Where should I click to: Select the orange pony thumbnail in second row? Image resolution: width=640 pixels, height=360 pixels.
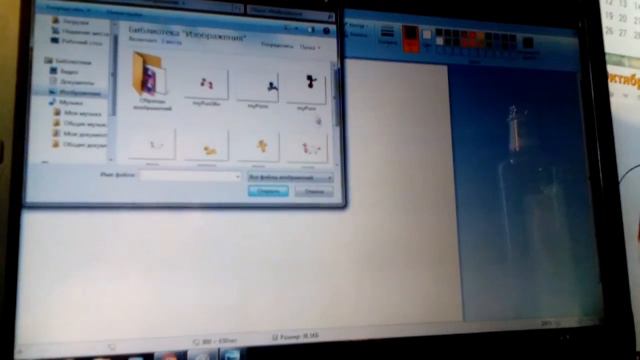[258, 148]
